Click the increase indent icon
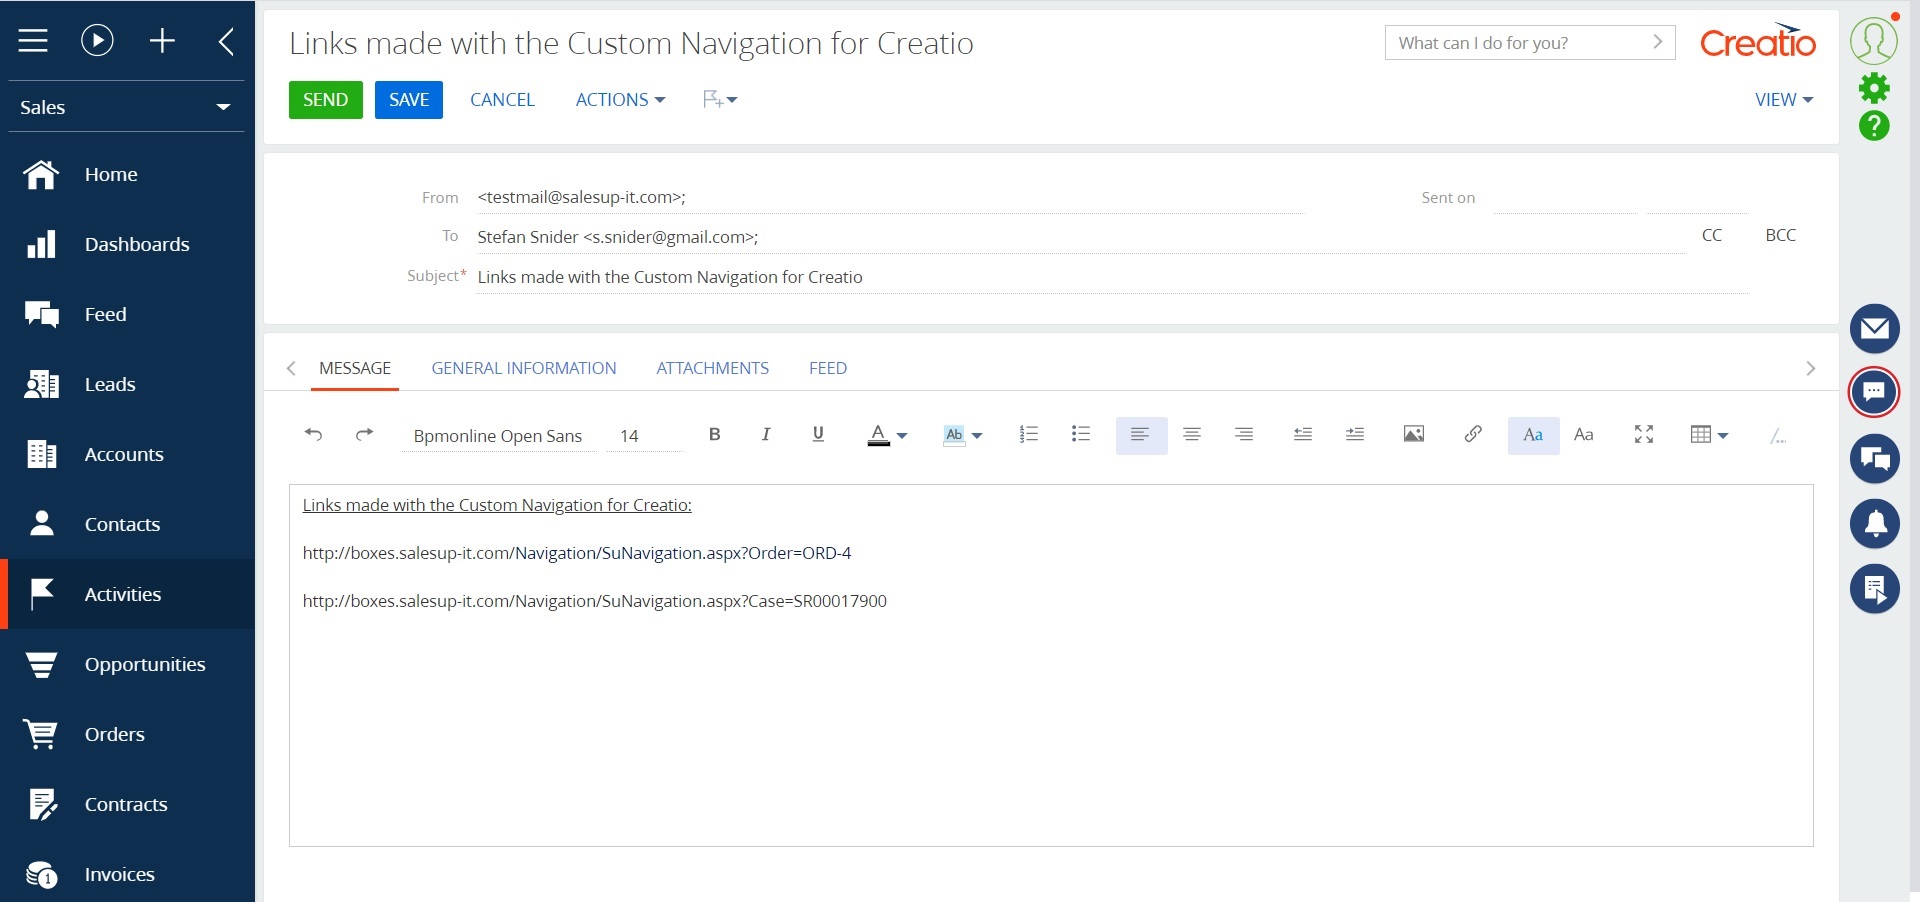The image size is (1920, 902). click(1355, 434)
